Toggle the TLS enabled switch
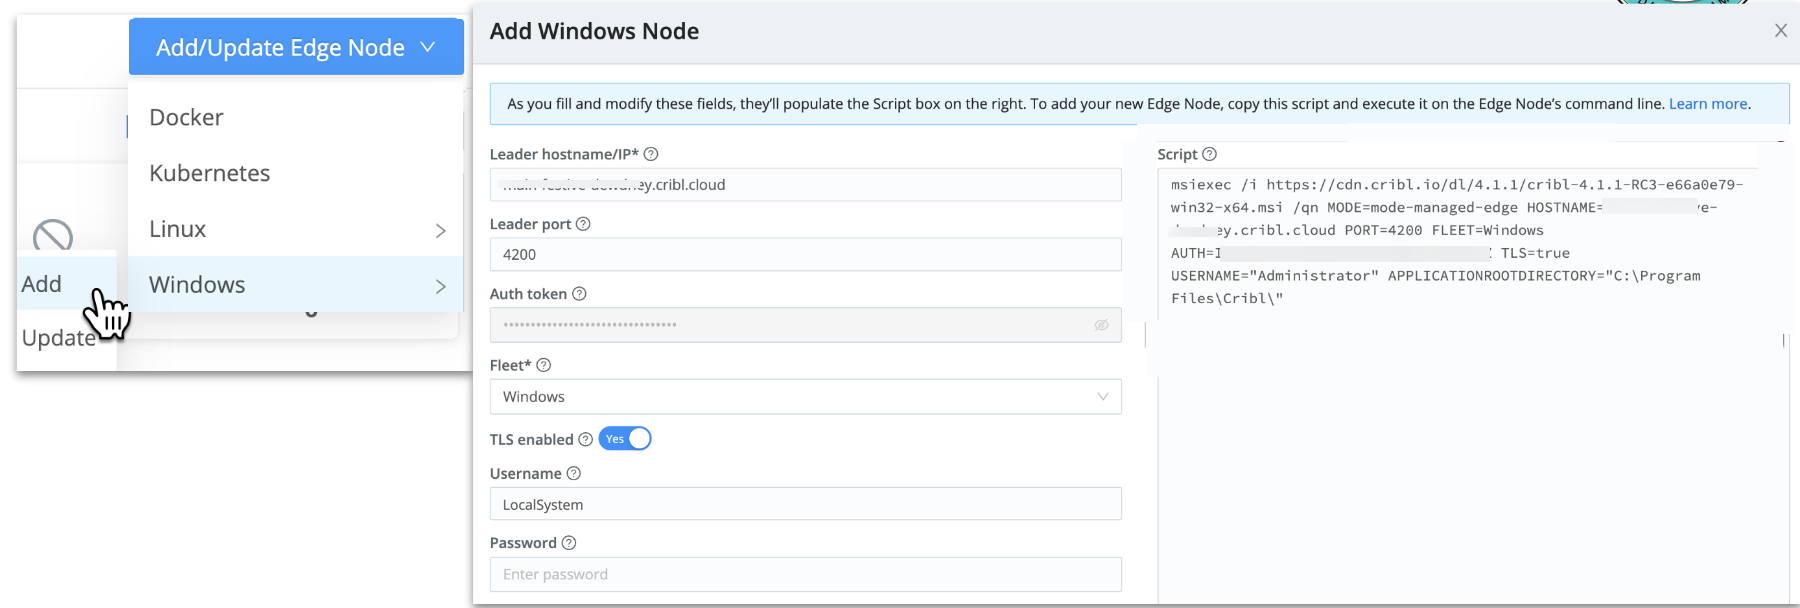This screenshot has width=1800, height=608. click(x=625, y=439)
